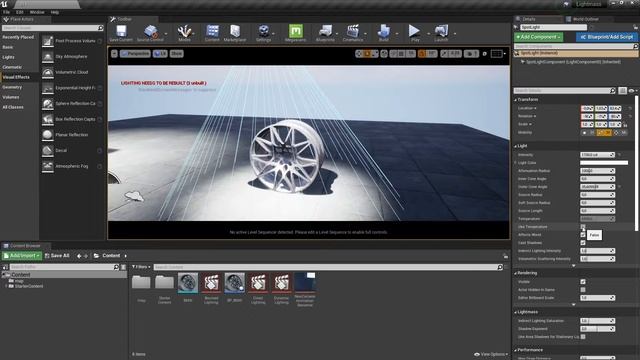Viewport: 640px width, 360px height.
Task: Click the Build toolbar icon
Action: click(384, 32)
